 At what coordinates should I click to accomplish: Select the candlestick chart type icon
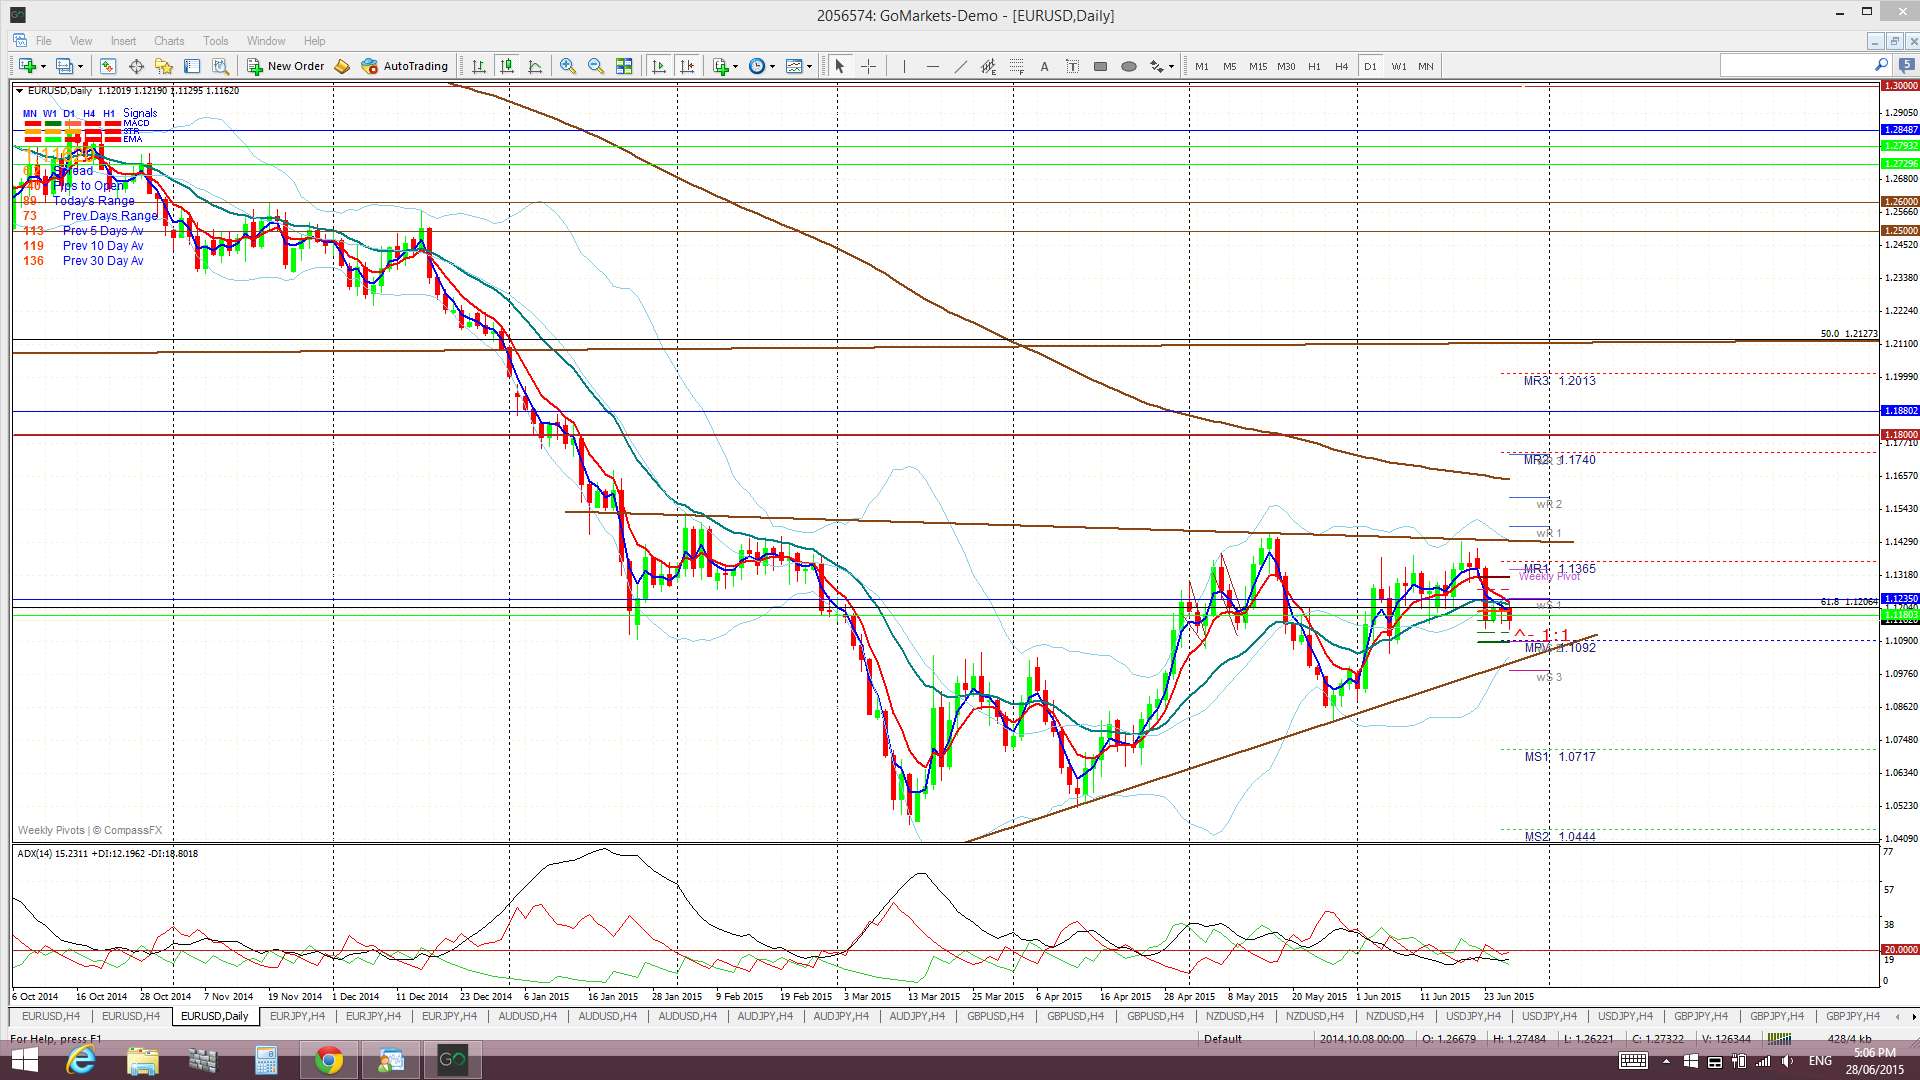(507, 66)
